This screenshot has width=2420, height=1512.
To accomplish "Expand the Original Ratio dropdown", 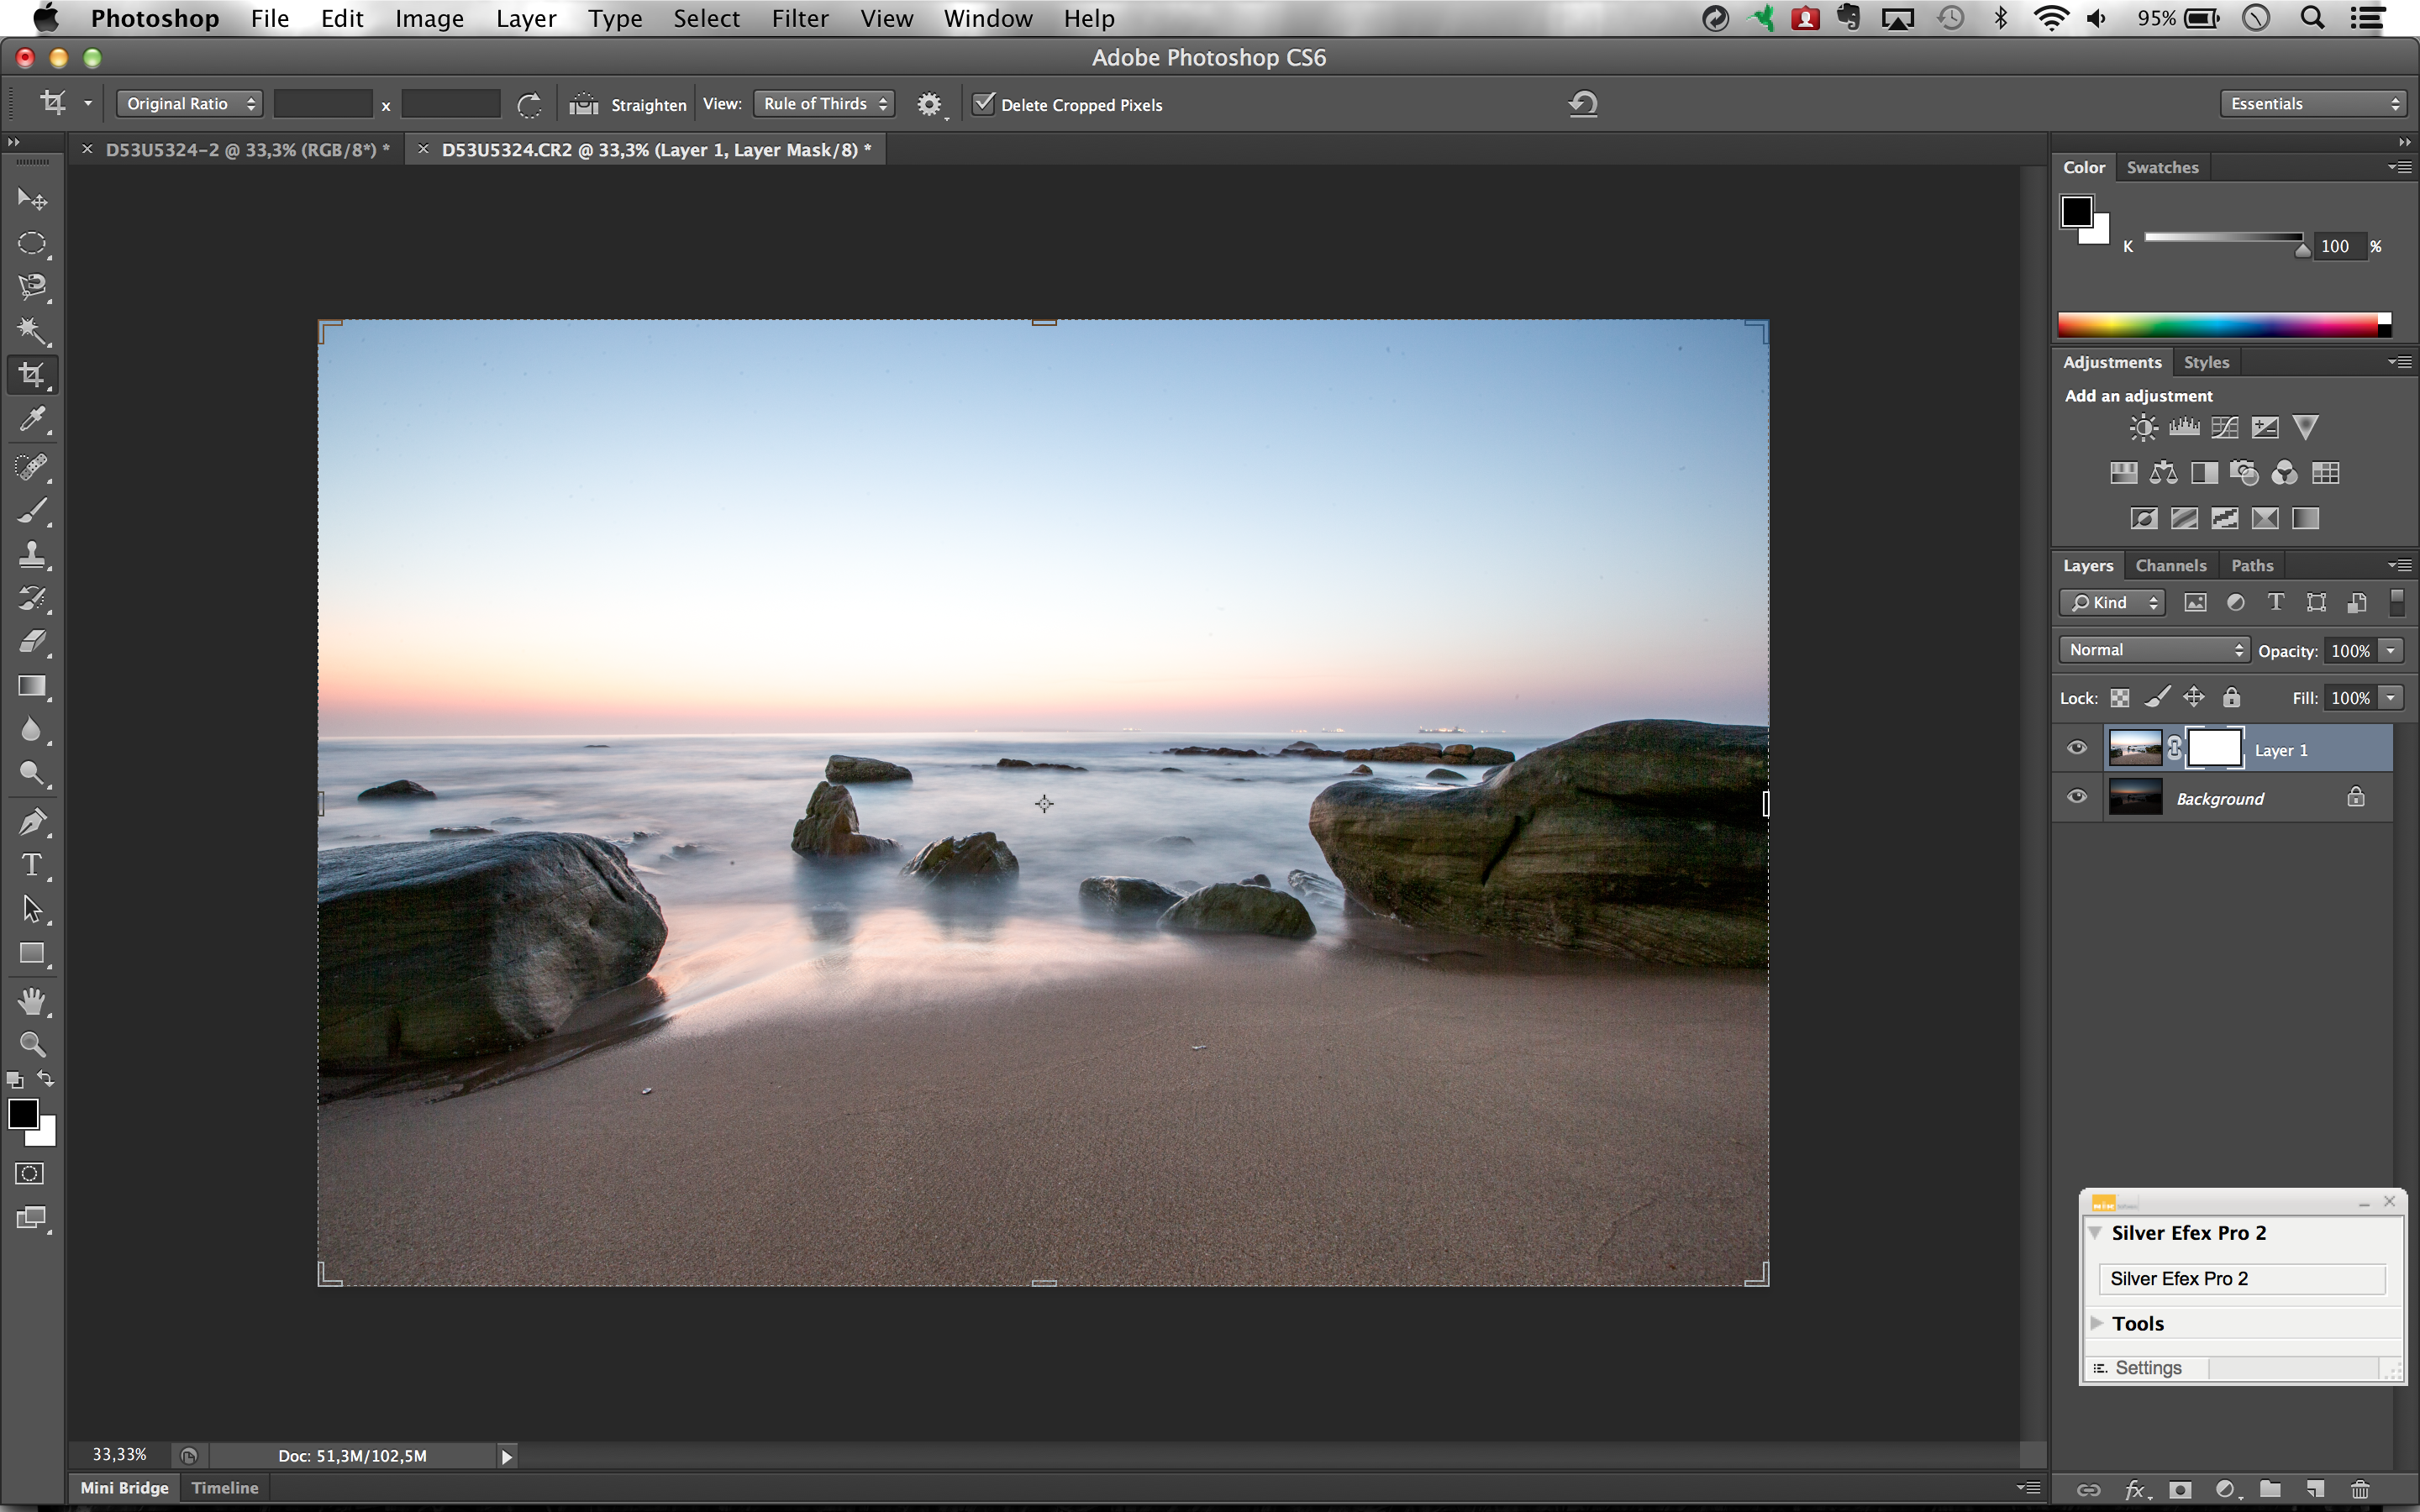I will point(187,102).
